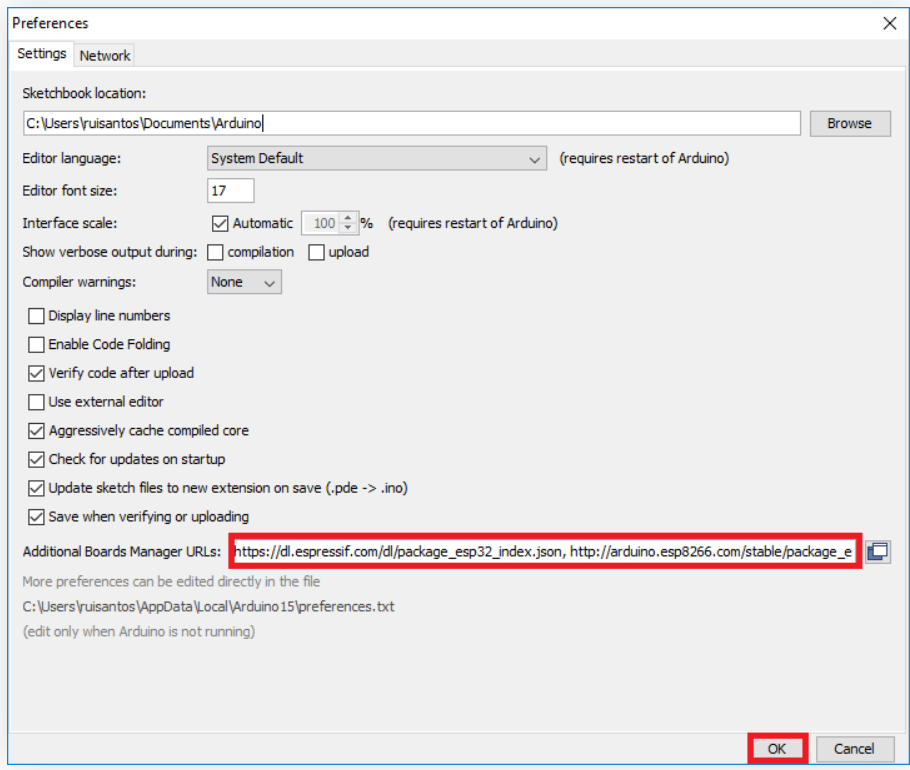Uncheck the Automatic interface scale checkbox
The width and height of the screenshot is (910, 770).
pos(220,223)
